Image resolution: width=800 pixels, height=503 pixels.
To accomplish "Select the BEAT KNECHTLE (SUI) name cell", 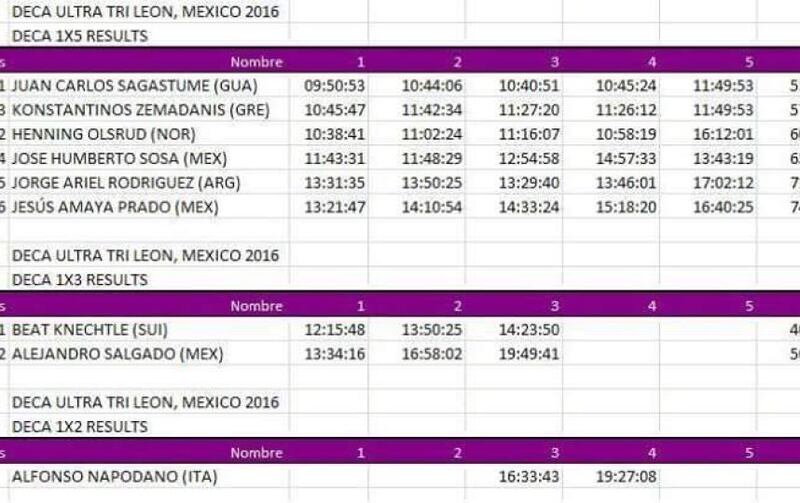I will pos(149,330).
